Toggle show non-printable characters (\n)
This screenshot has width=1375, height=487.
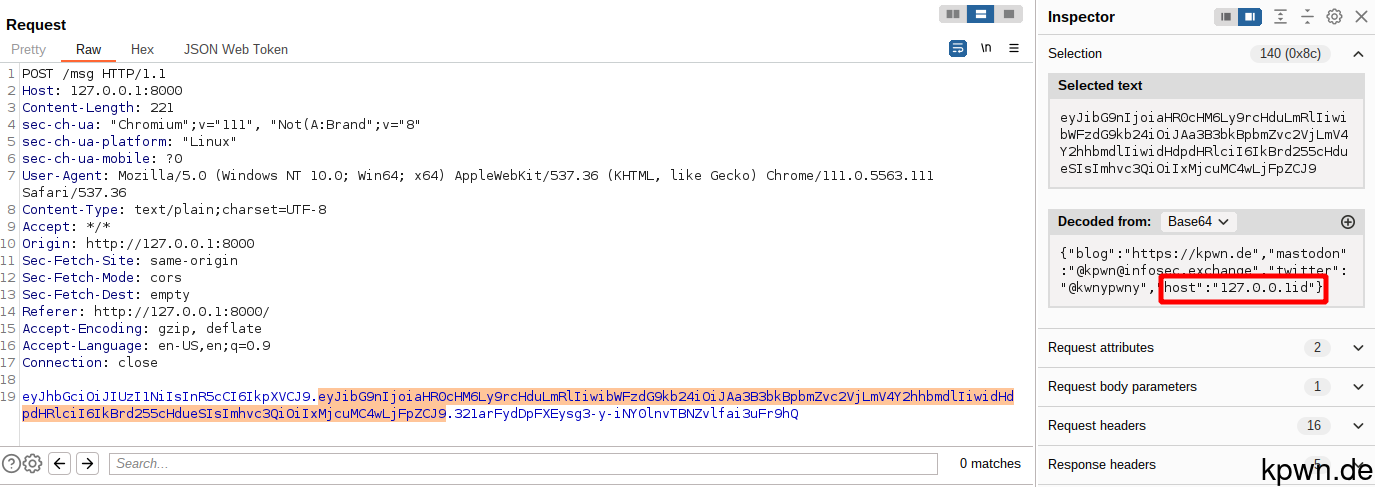point(986,48)
